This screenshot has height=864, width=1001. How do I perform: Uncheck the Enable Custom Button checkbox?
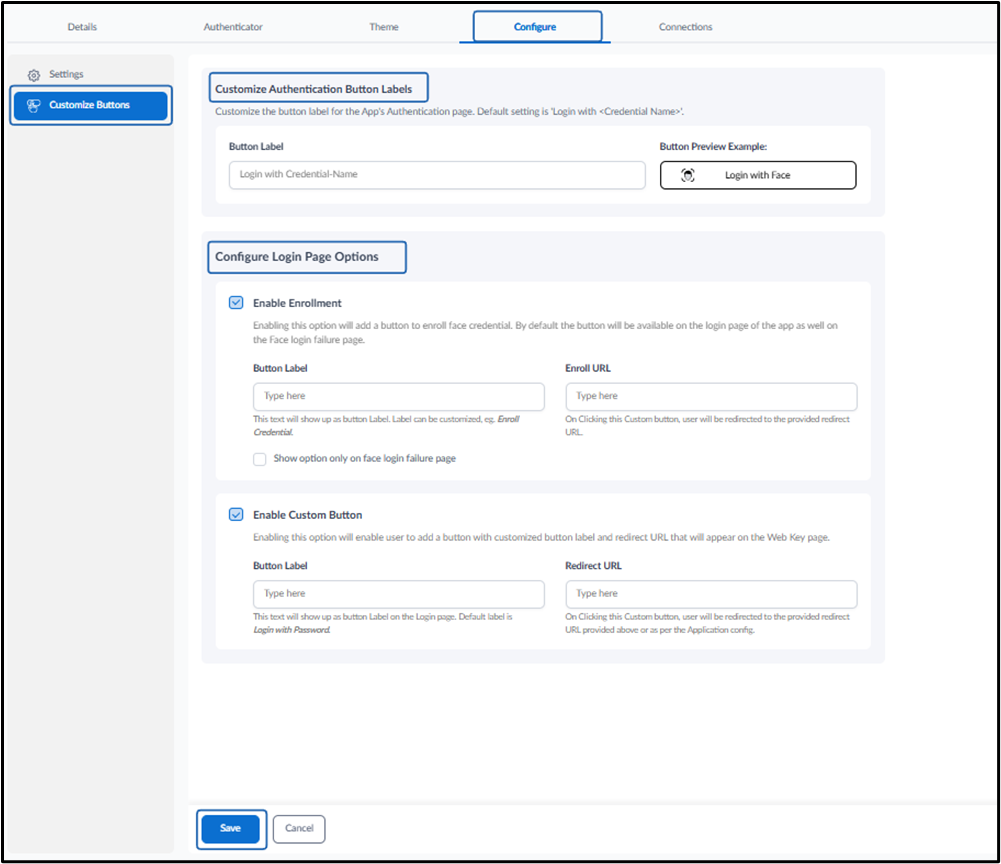[236, 515]
